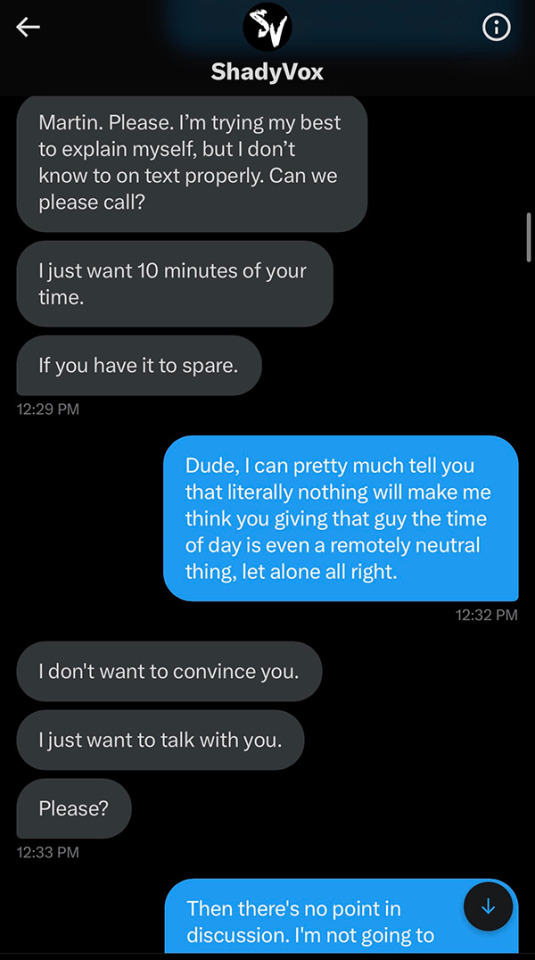Tap the 12:32 PM timestamp

pyautogui.click(x=487, y=615)
